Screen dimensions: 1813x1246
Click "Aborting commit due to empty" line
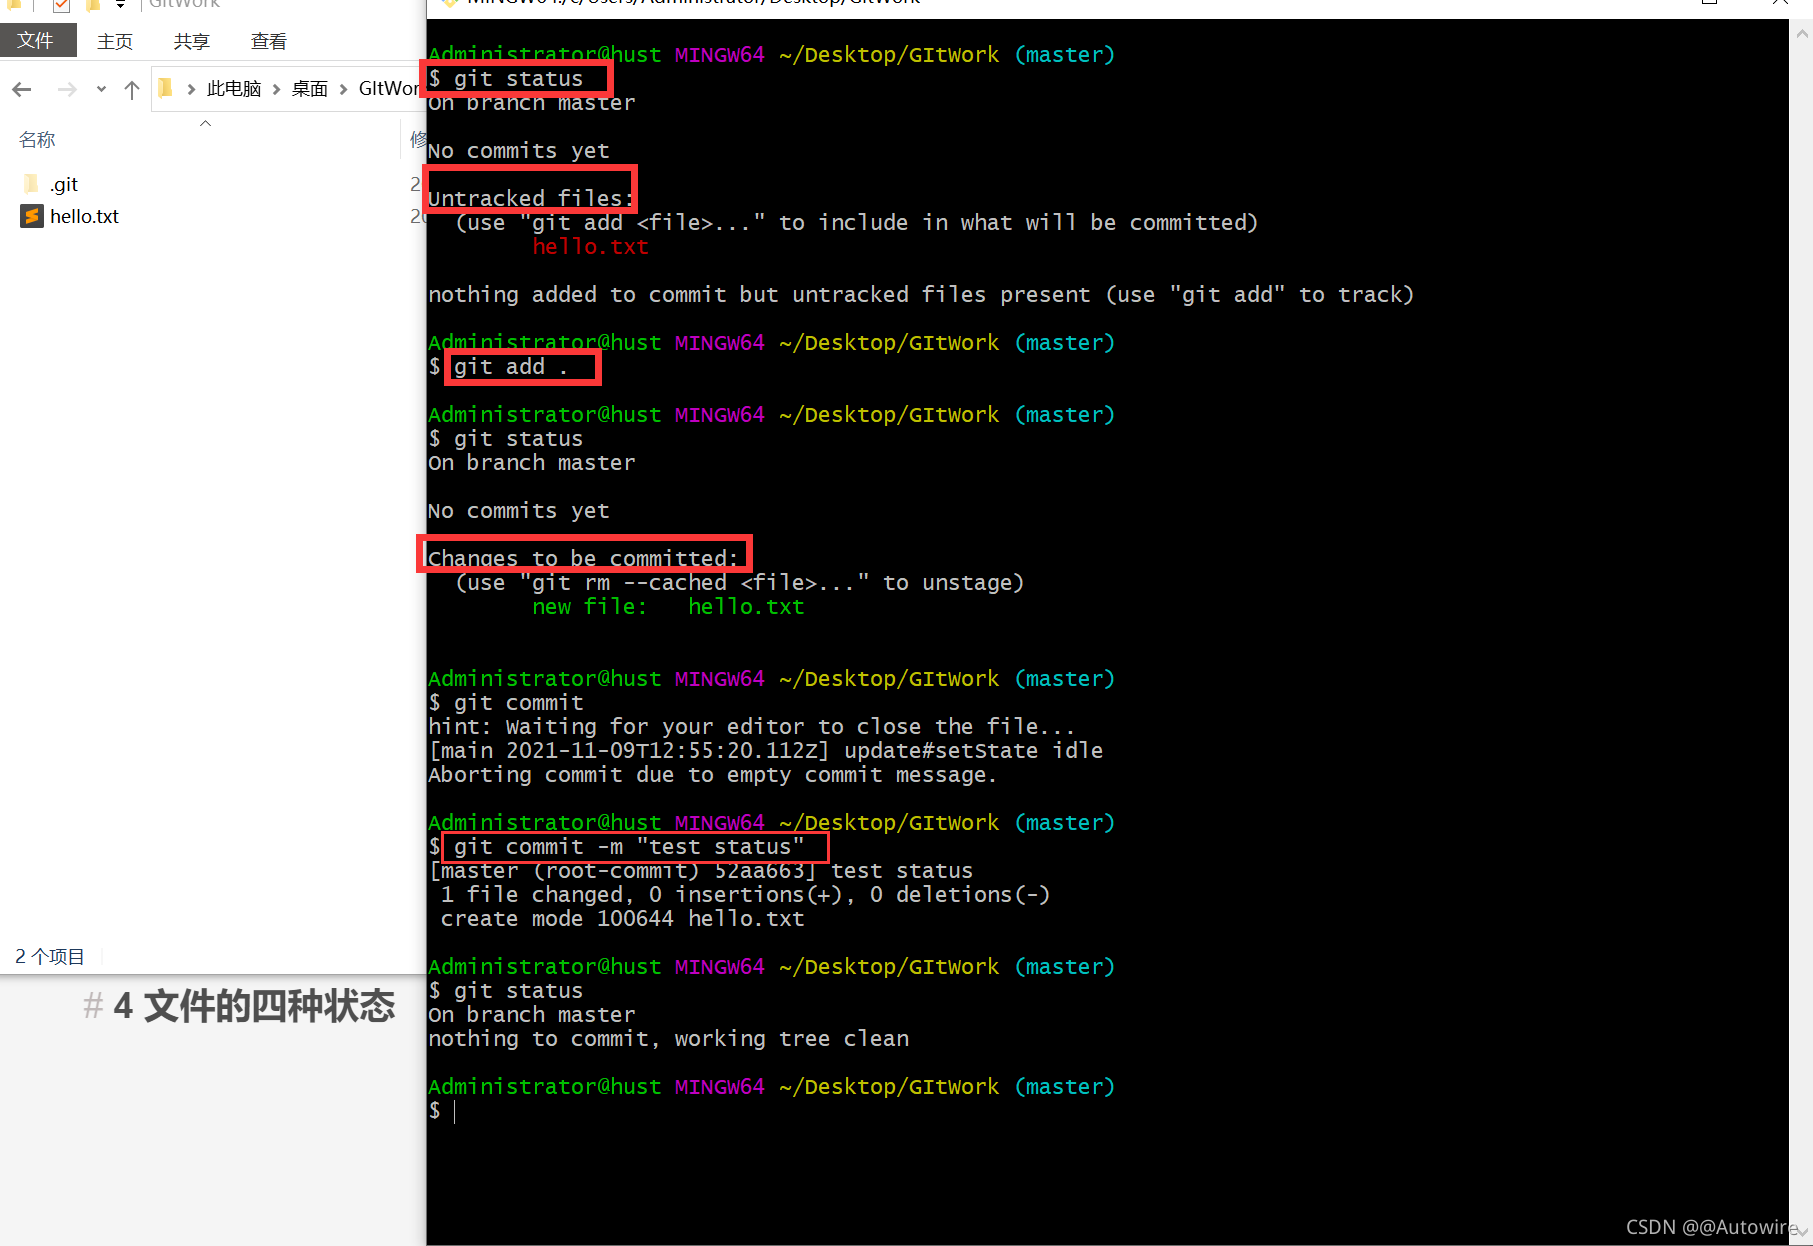pos(712,775)
